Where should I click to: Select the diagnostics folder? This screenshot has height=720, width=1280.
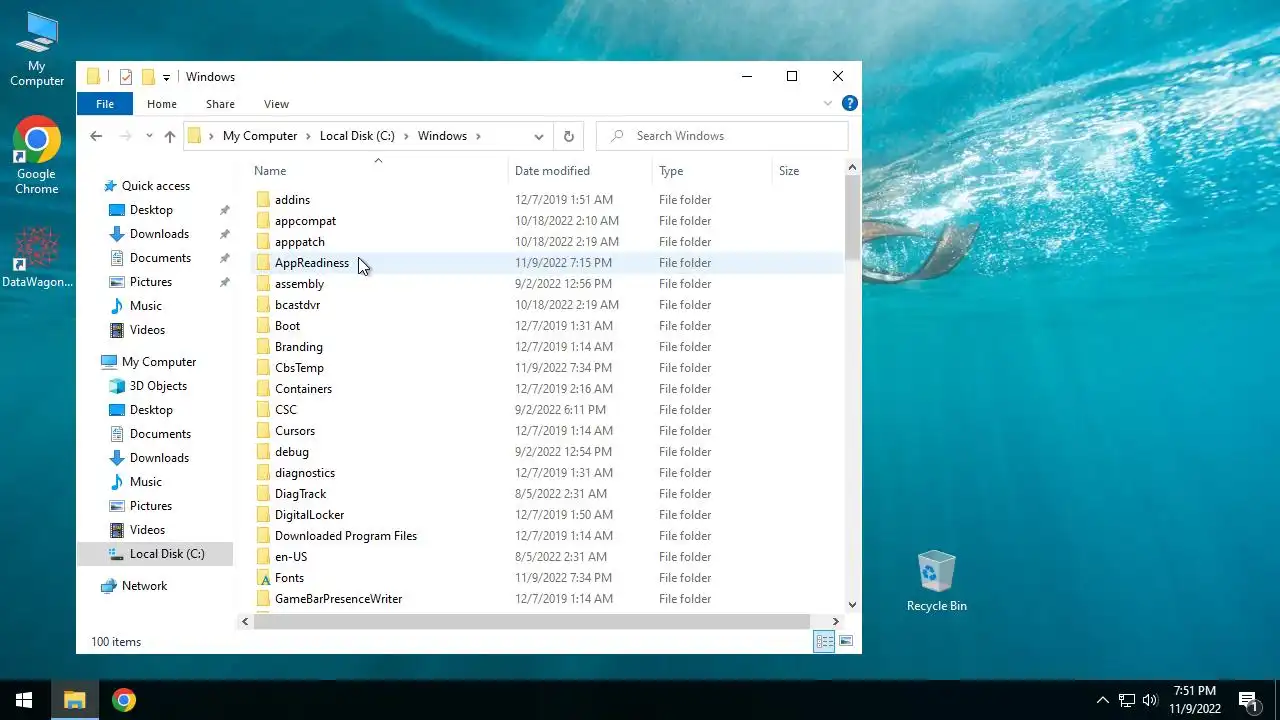click(305, 473)
